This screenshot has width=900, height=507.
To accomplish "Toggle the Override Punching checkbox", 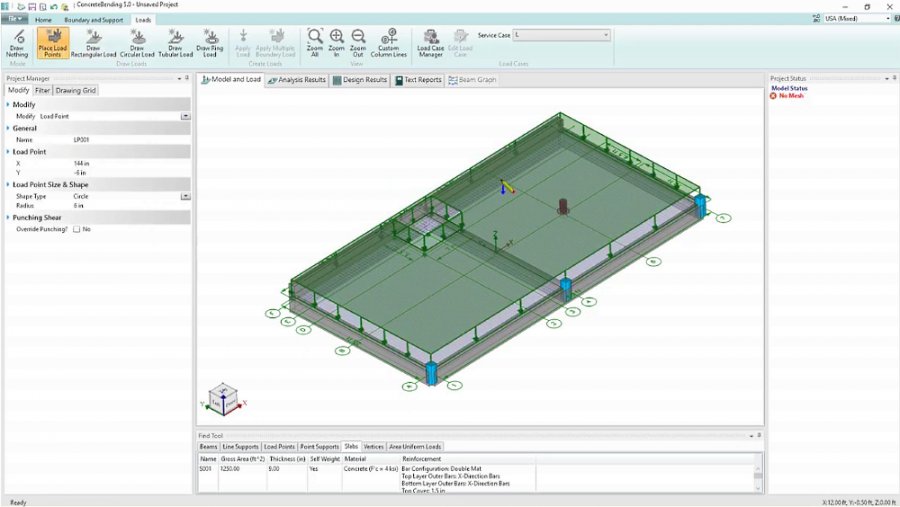I will pos(77,229).
